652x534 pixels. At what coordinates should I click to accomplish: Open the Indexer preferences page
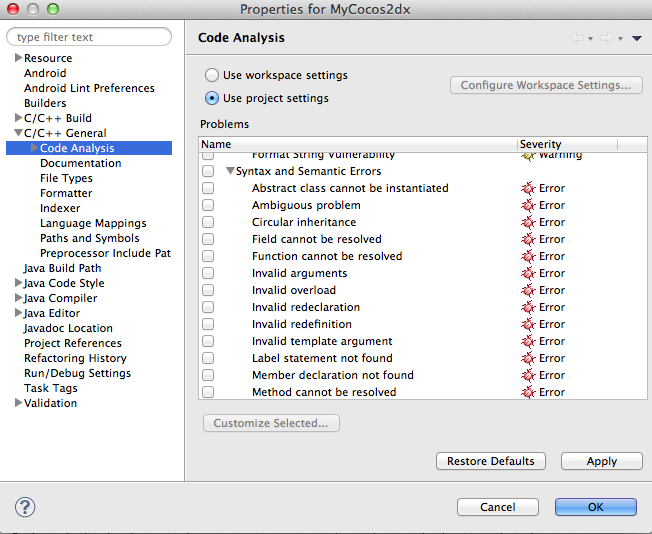60,208
